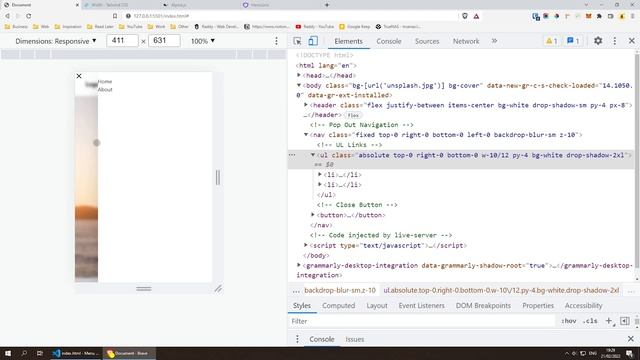Switch to the Console tab
Image resolution: width=640 pixels, height=360 pixels.
389,41
